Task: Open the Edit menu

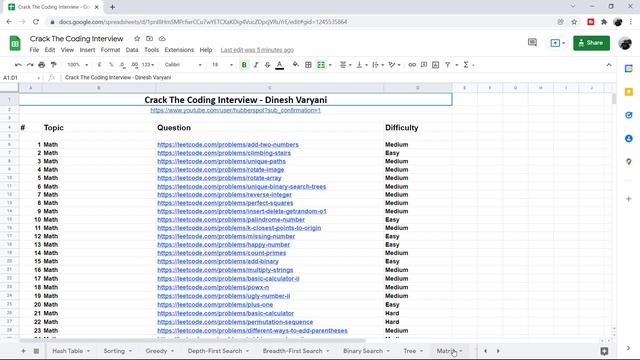Action: [50, 50]
